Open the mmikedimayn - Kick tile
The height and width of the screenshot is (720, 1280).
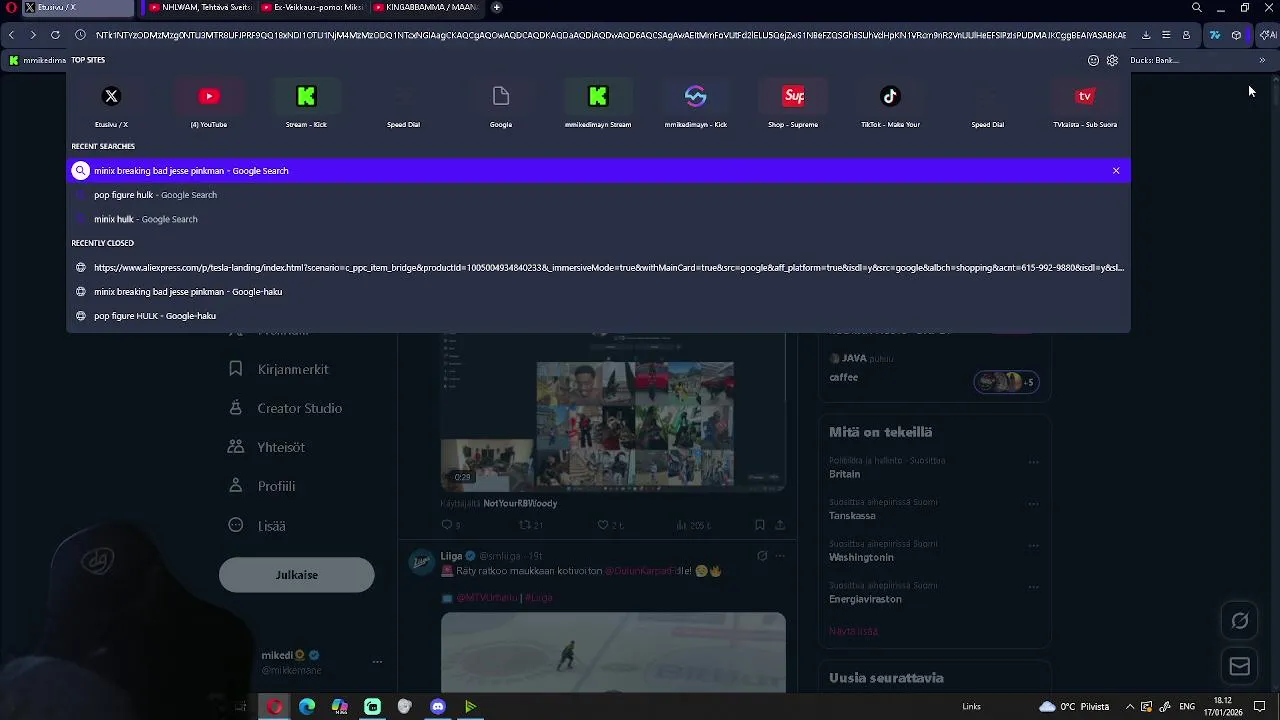[x=696, y=105]
